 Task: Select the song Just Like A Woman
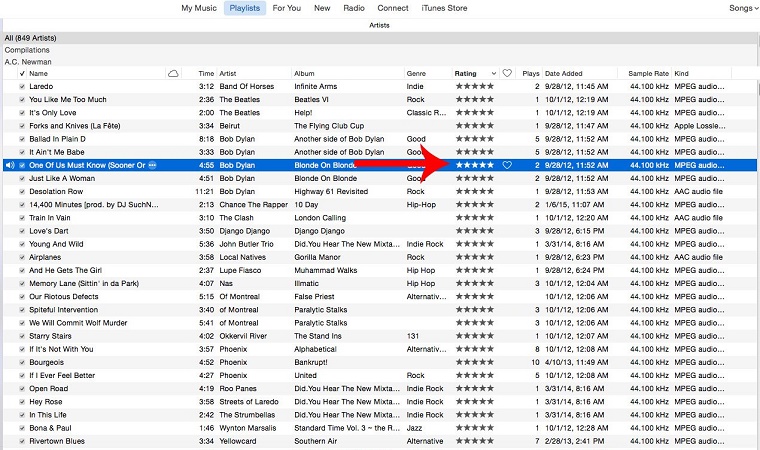click(x=62, y=178)
